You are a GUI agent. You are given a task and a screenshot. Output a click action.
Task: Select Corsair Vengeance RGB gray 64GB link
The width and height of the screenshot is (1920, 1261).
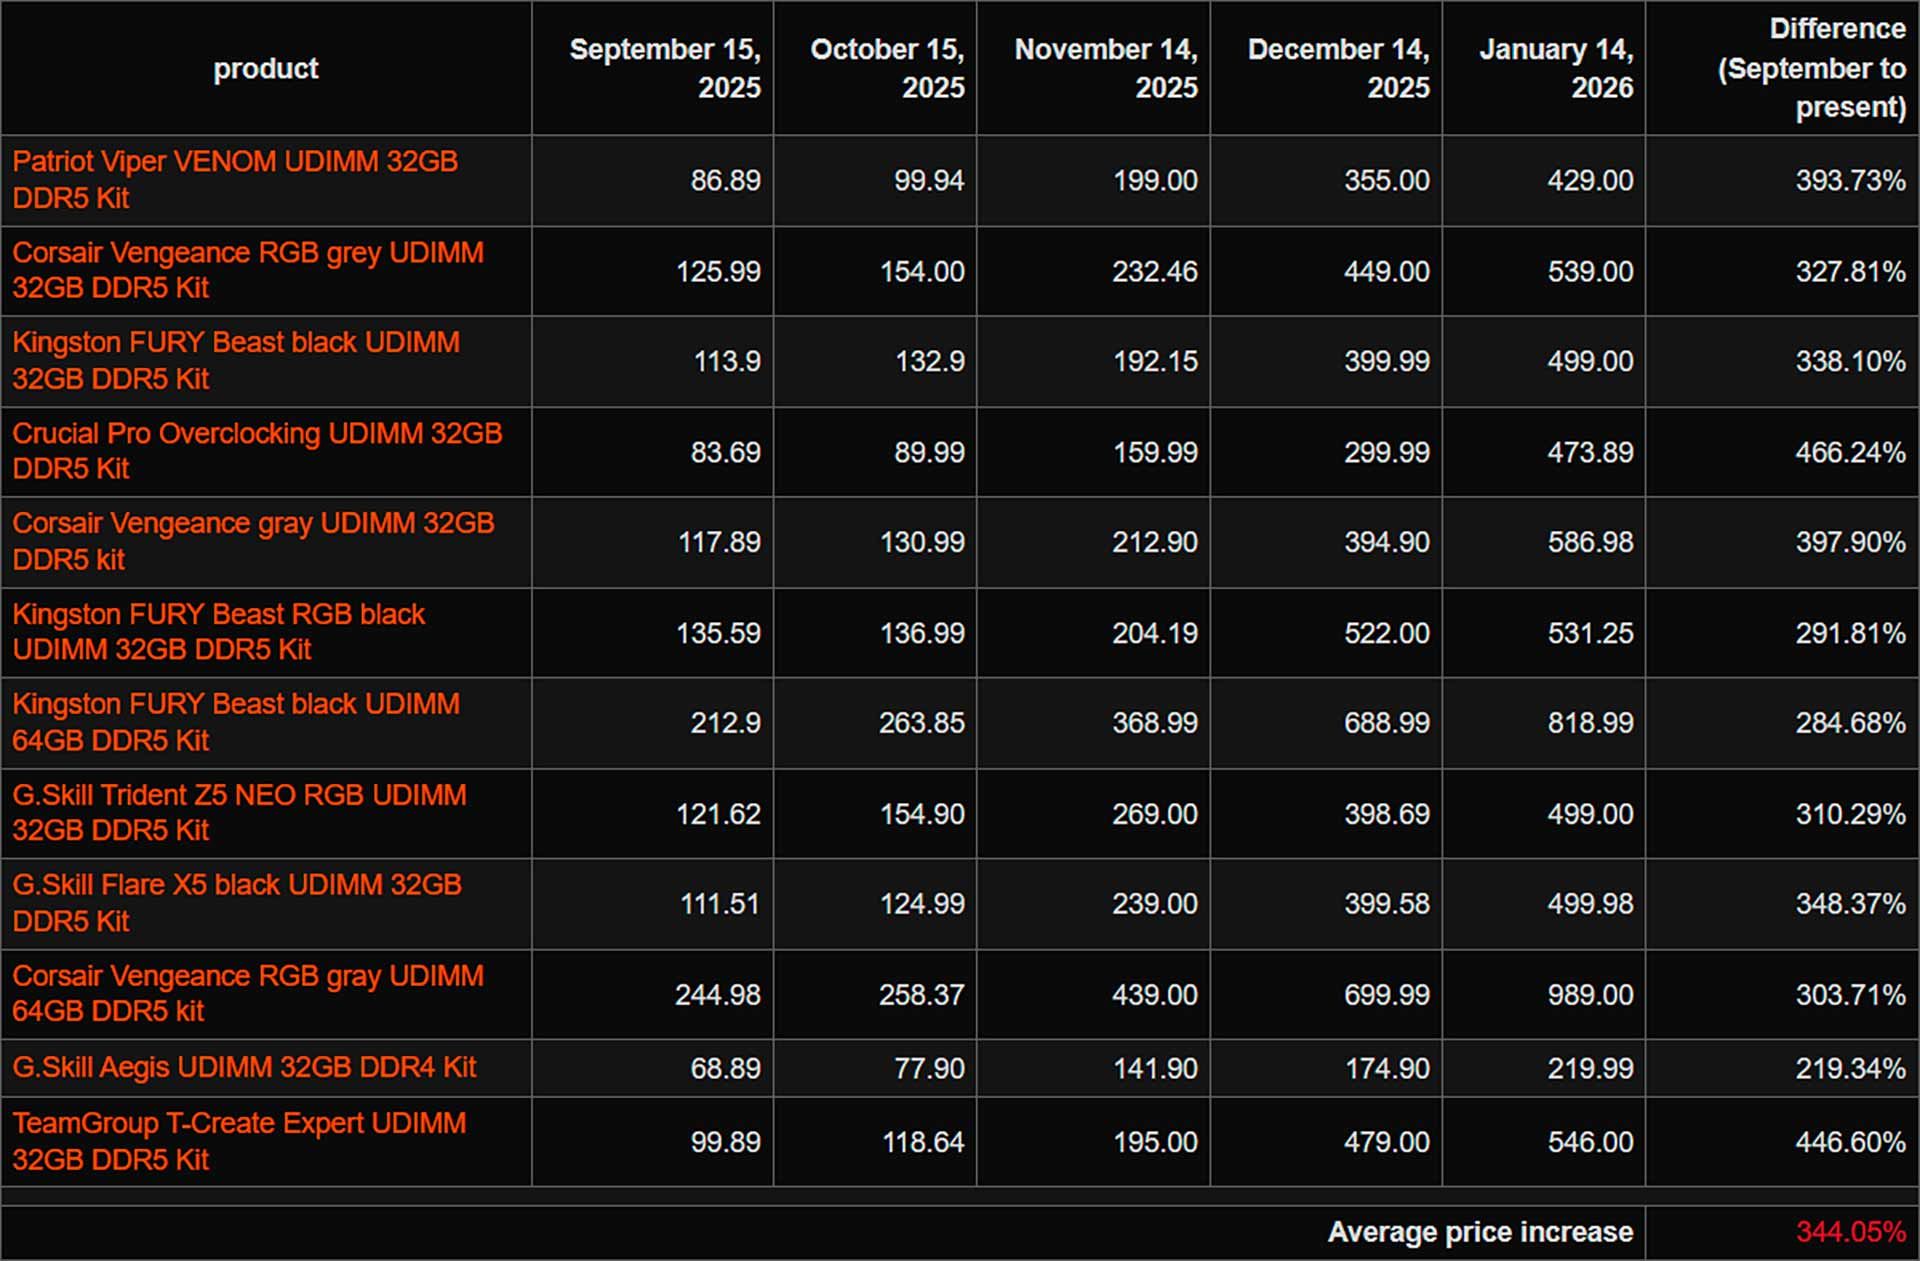coord(247,976)
